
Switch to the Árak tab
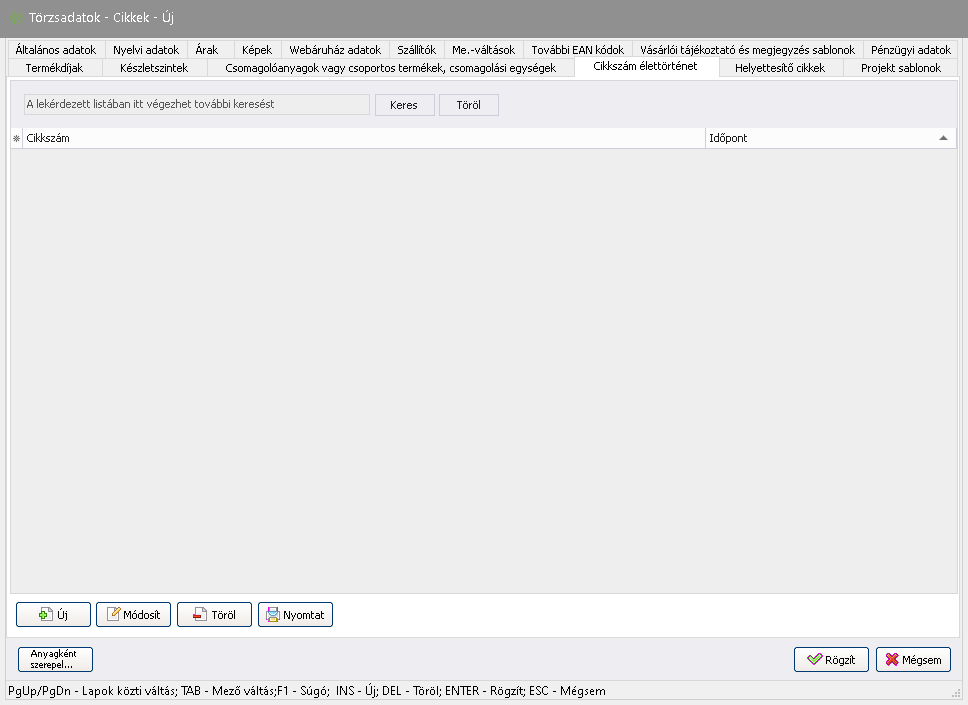(207, 49)
